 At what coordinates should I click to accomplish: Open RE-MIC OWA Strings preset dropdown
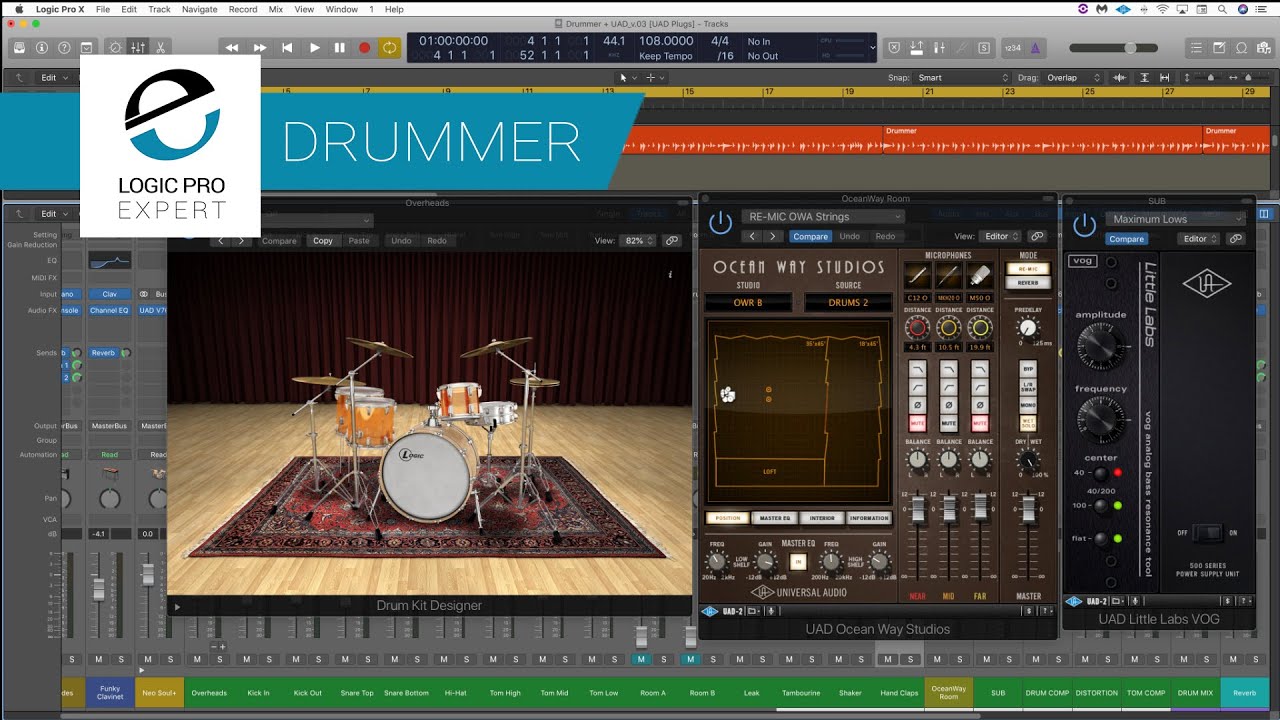click(x=823, y=216)
